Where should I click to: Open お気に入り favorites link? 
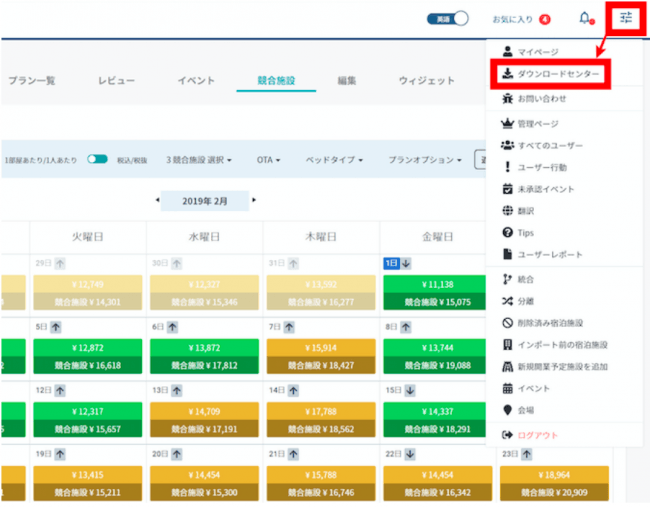tap(512, 19)
